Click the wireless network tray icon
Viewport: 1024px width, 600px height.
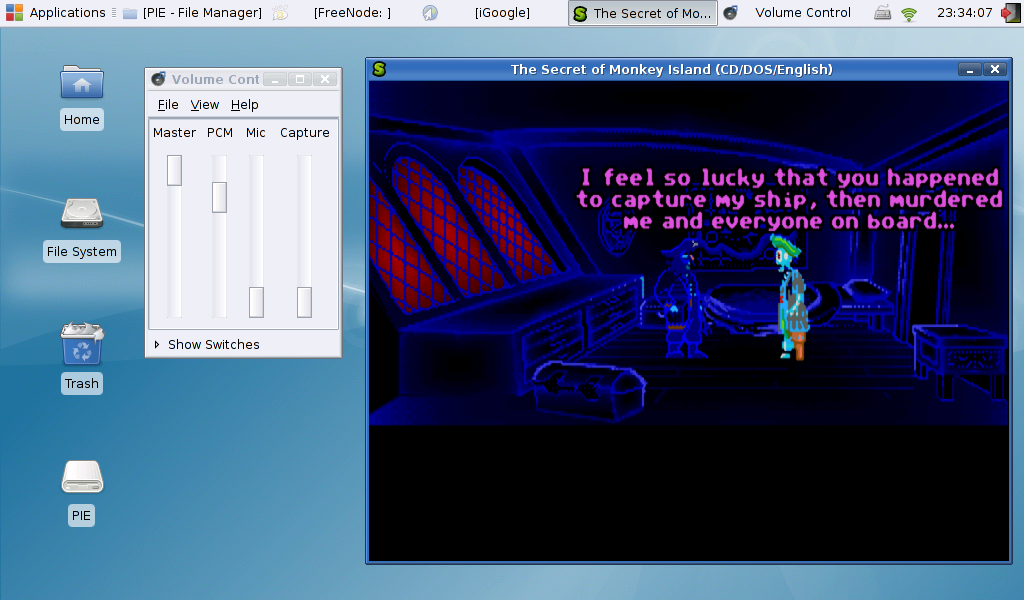[908, 13]
